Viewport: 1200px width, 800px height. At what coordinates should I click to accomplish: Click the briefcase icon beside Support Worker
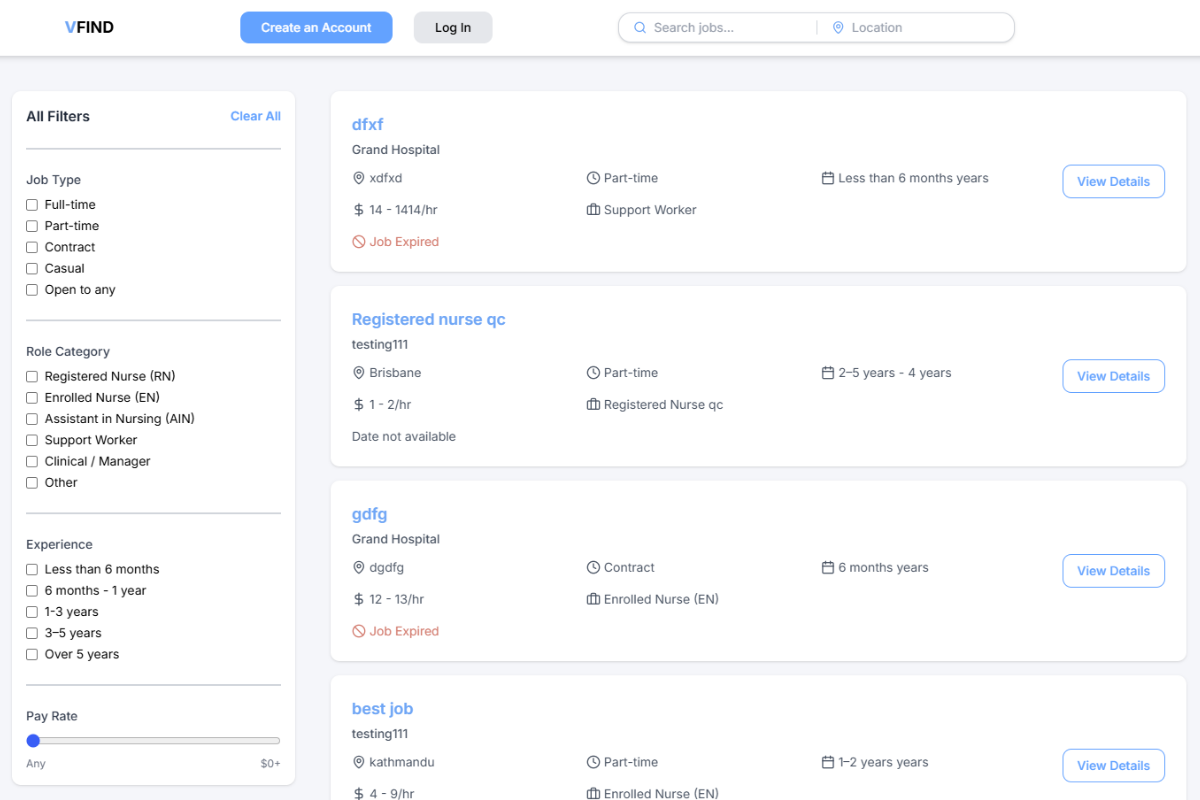(x=593, y=210)
